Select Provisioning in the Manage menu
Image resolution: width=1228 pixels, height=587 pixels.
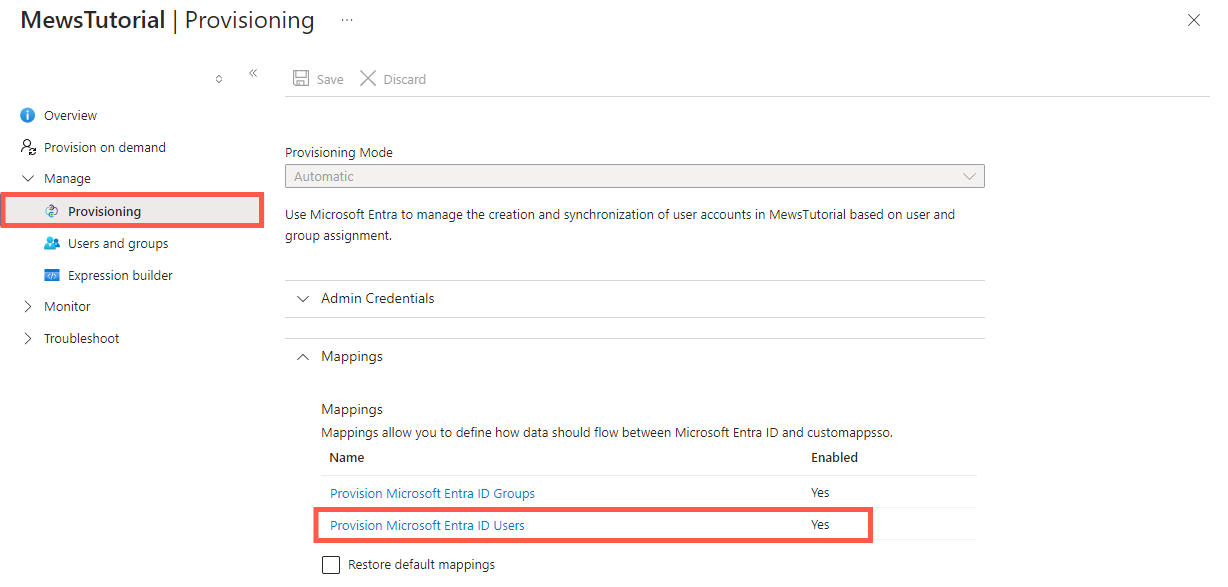tap(132, 212)
